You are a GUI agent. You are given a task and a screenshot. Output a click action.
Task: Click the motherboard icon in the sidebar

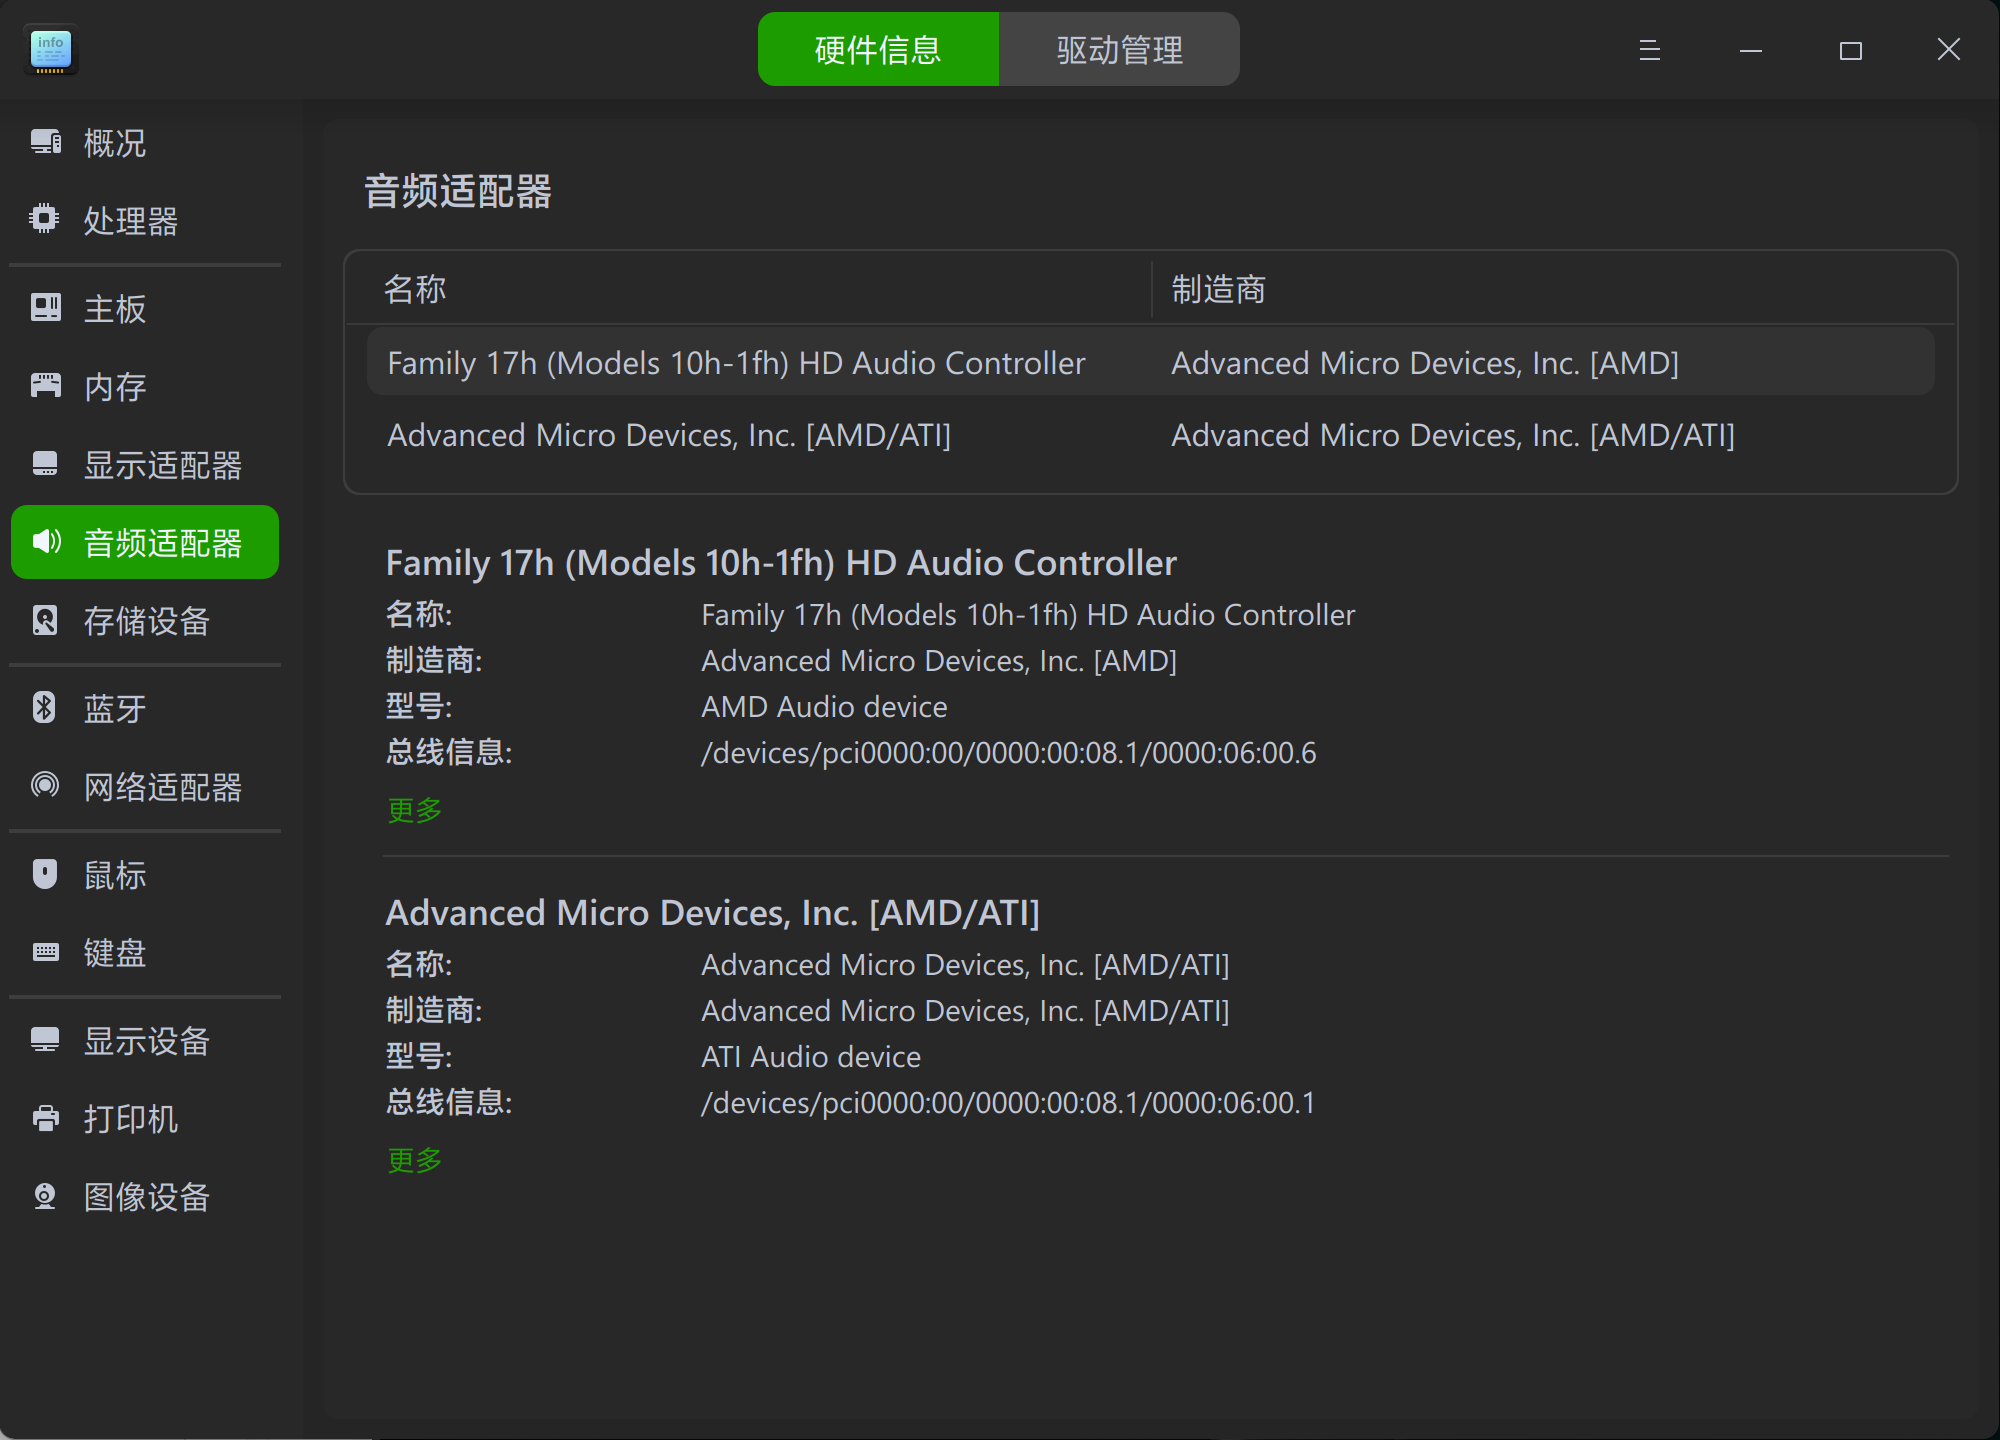pos(45,308)
